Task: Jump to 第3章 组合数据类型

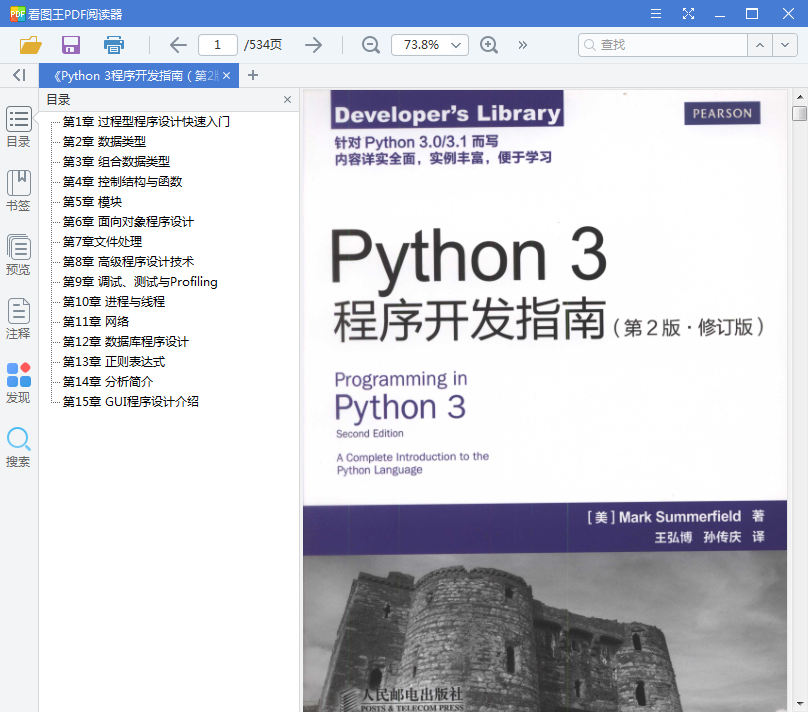Action: 116,162
